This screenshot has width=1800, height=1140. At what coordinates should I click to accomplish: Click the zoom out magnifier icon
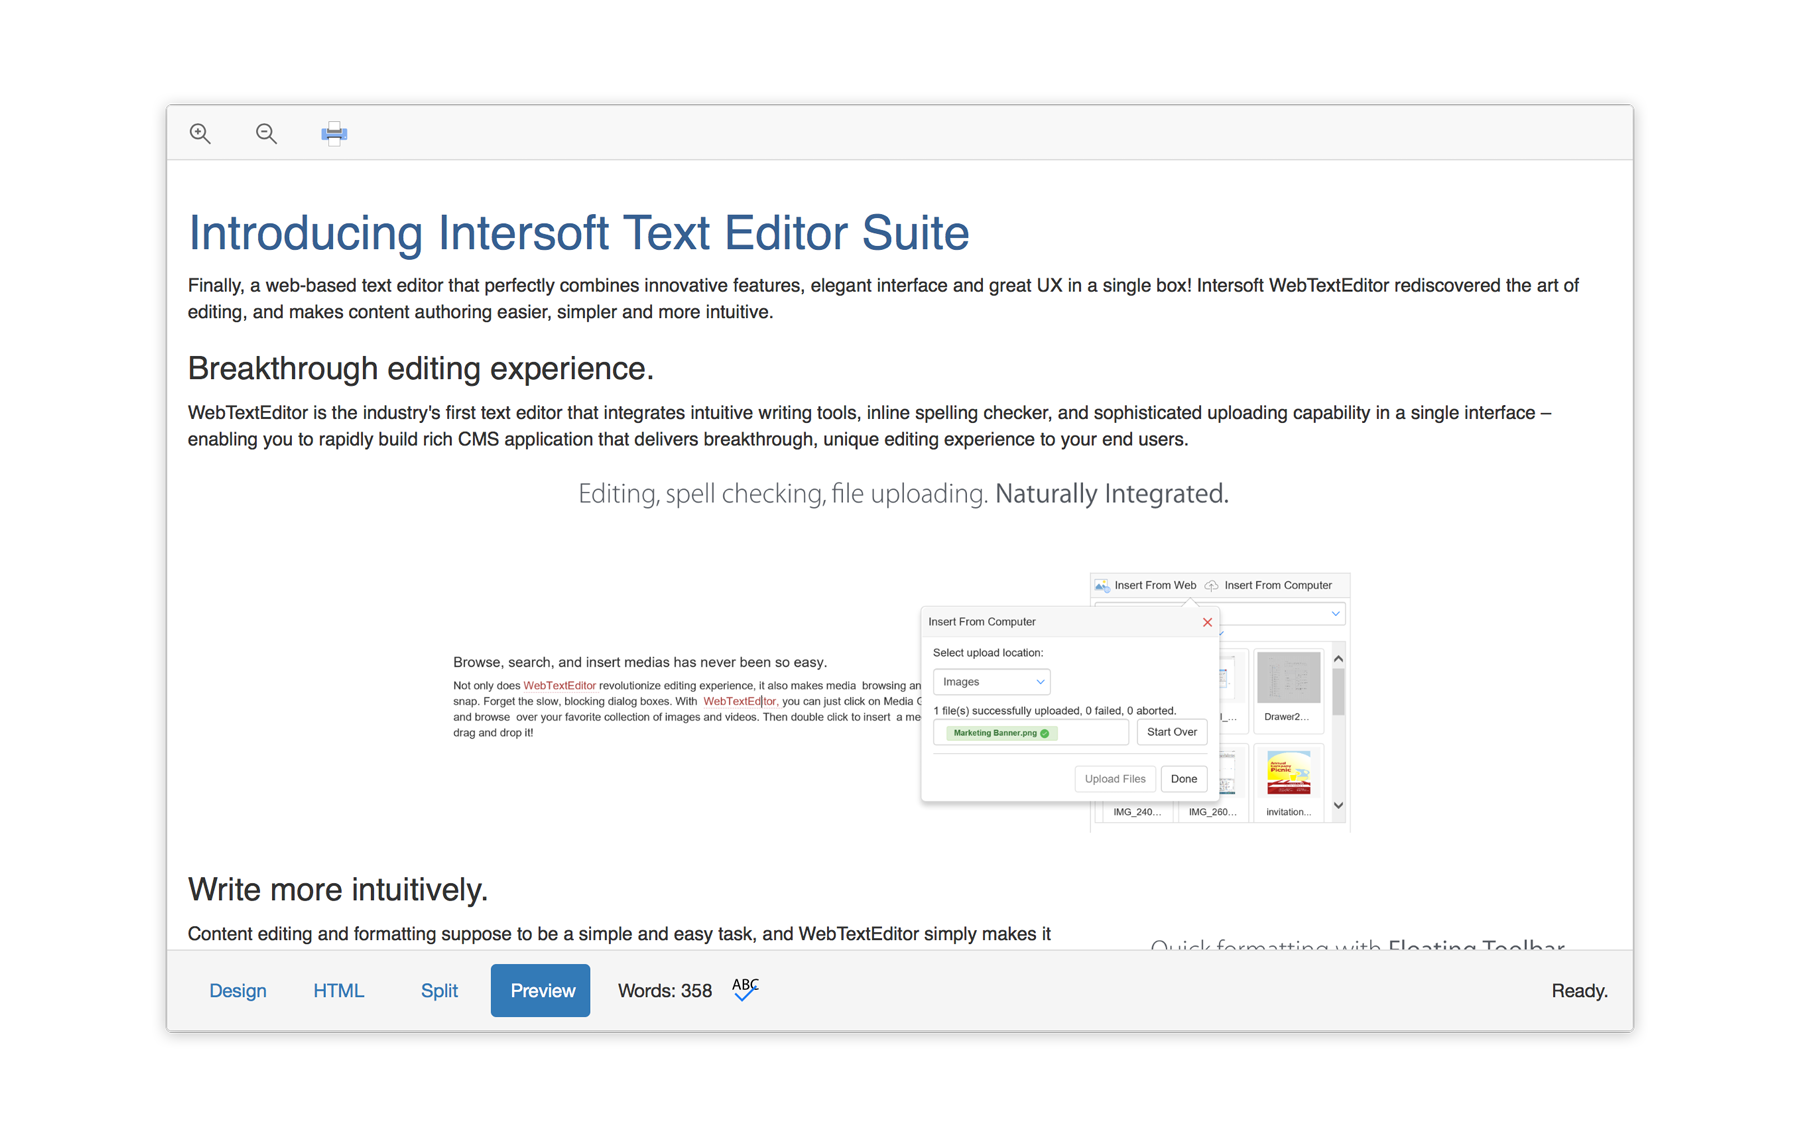[x=266, y=134]
